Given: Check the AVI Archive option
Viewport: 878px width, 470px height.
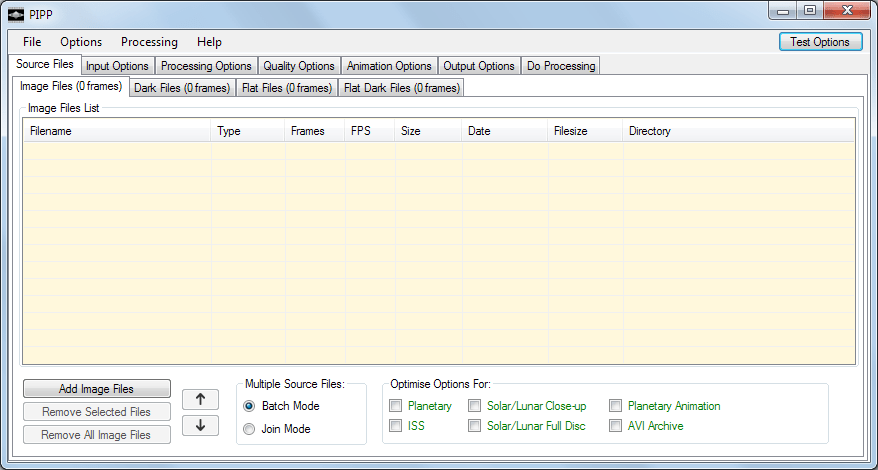Looking at the screenshot, I should (616, 426).
